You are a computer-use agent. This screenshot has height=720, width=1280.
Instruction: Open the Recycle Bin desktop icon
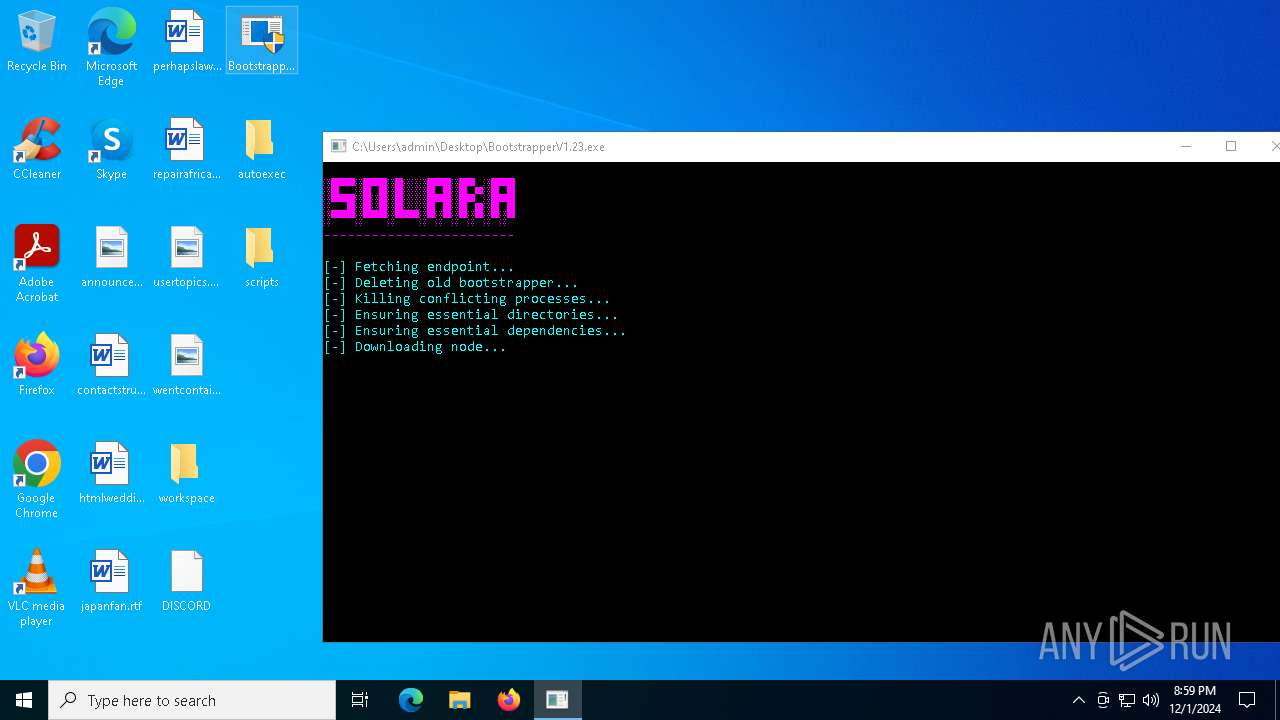click(37, 42)
